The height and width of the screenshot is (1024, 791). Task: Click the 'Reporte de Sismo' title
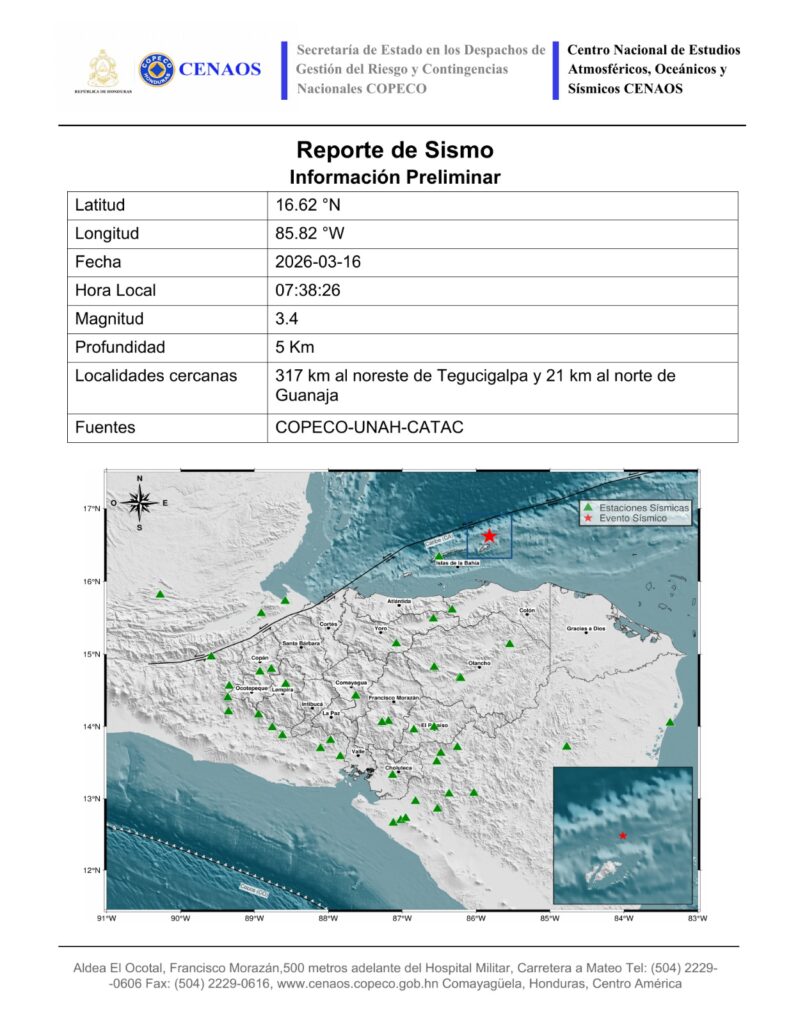(x=395, y=150)
